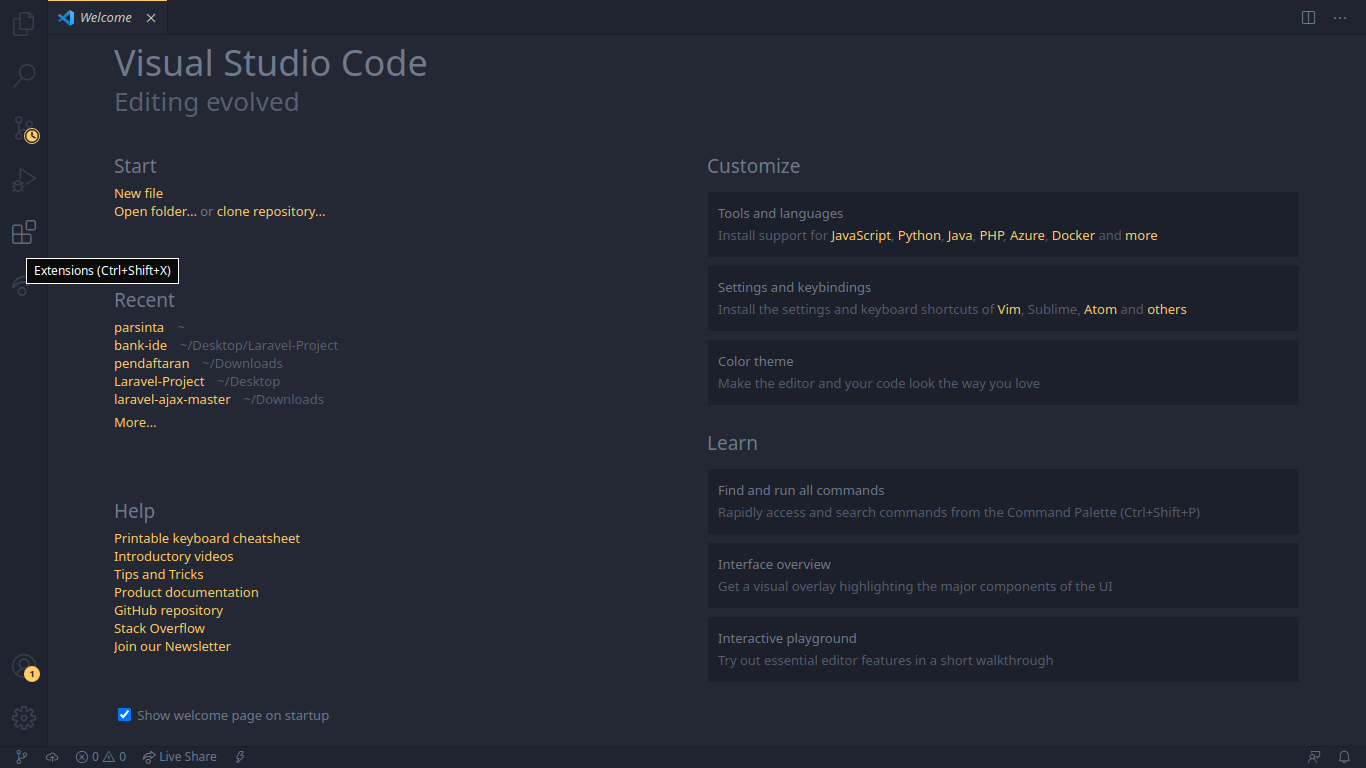Open the Extensions view icon
The height and width of the screenshot is (768, 1366).
(x=24, y=233)
